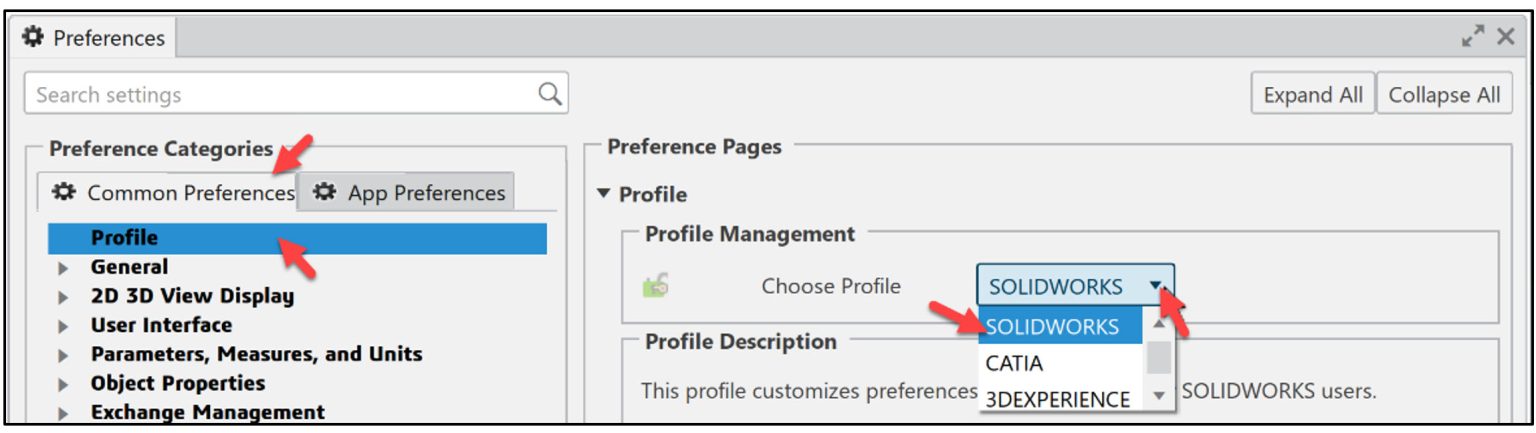Open the Choose Profile dropdown
This screenshot has height=433, width=1536.
tap(1156, 286)
